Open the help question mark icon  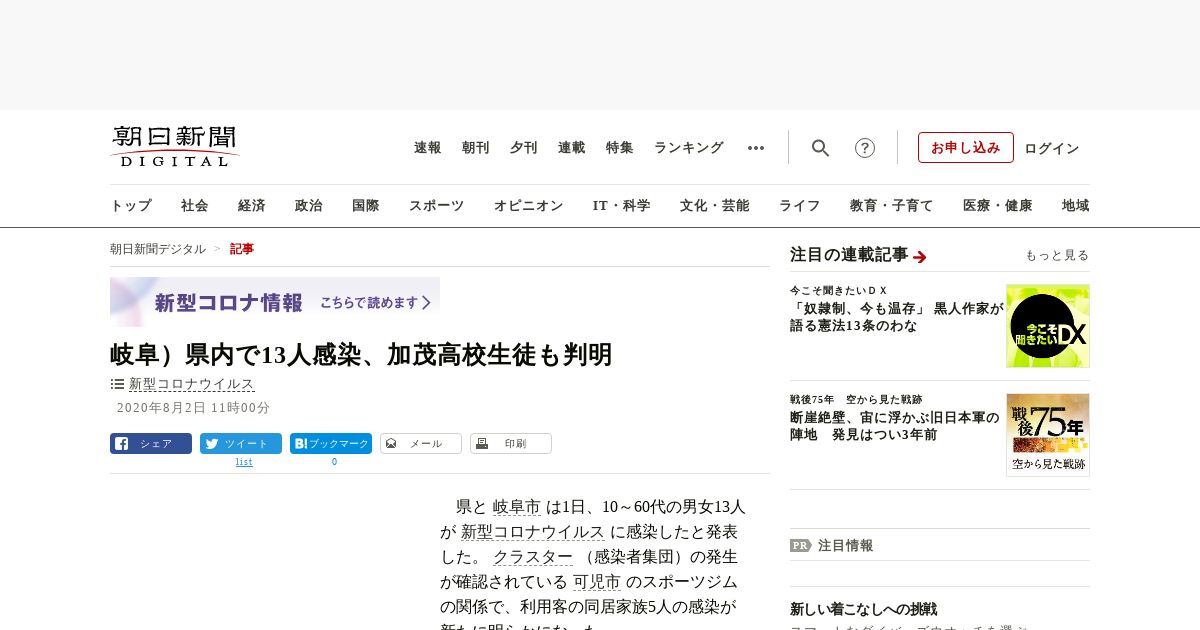[865, 148]
